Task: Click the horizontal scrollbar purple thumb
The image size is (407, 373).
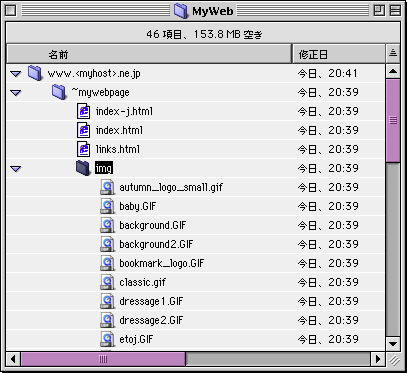Action: click(103, 359)
